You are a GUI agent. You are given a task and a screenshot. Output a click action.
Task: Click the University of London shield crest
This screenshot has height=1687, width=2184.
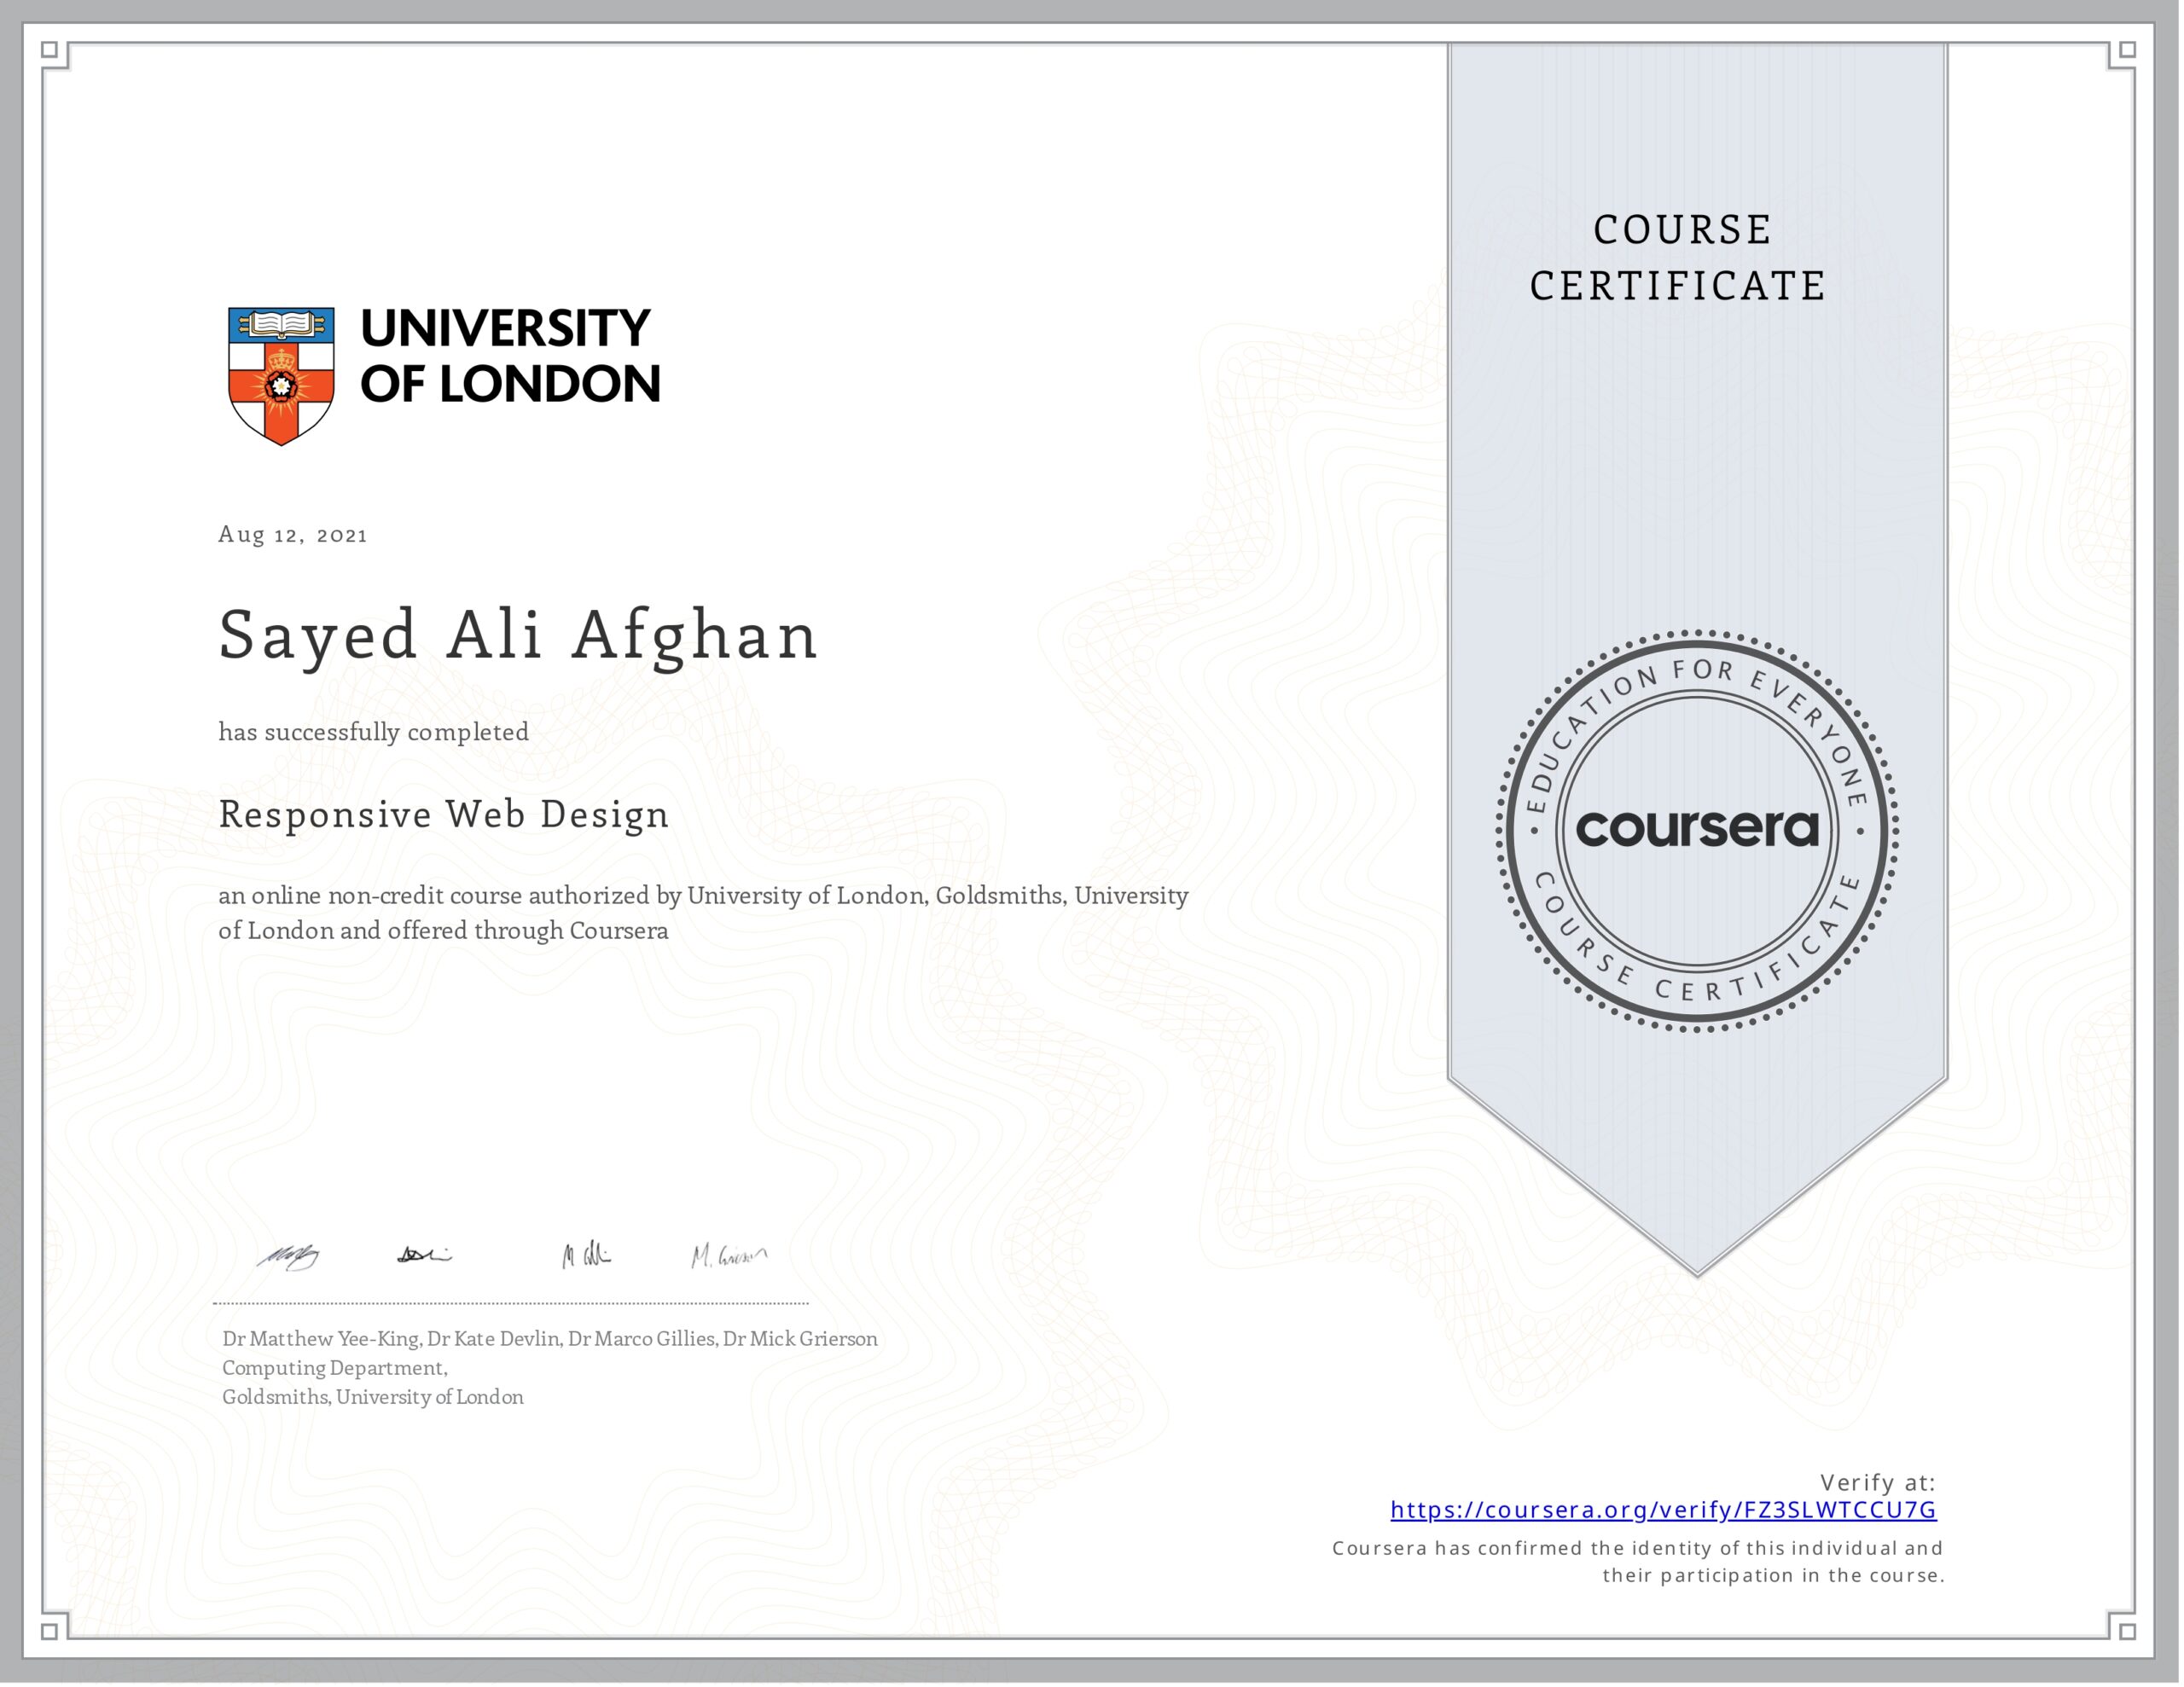point(281,376)
